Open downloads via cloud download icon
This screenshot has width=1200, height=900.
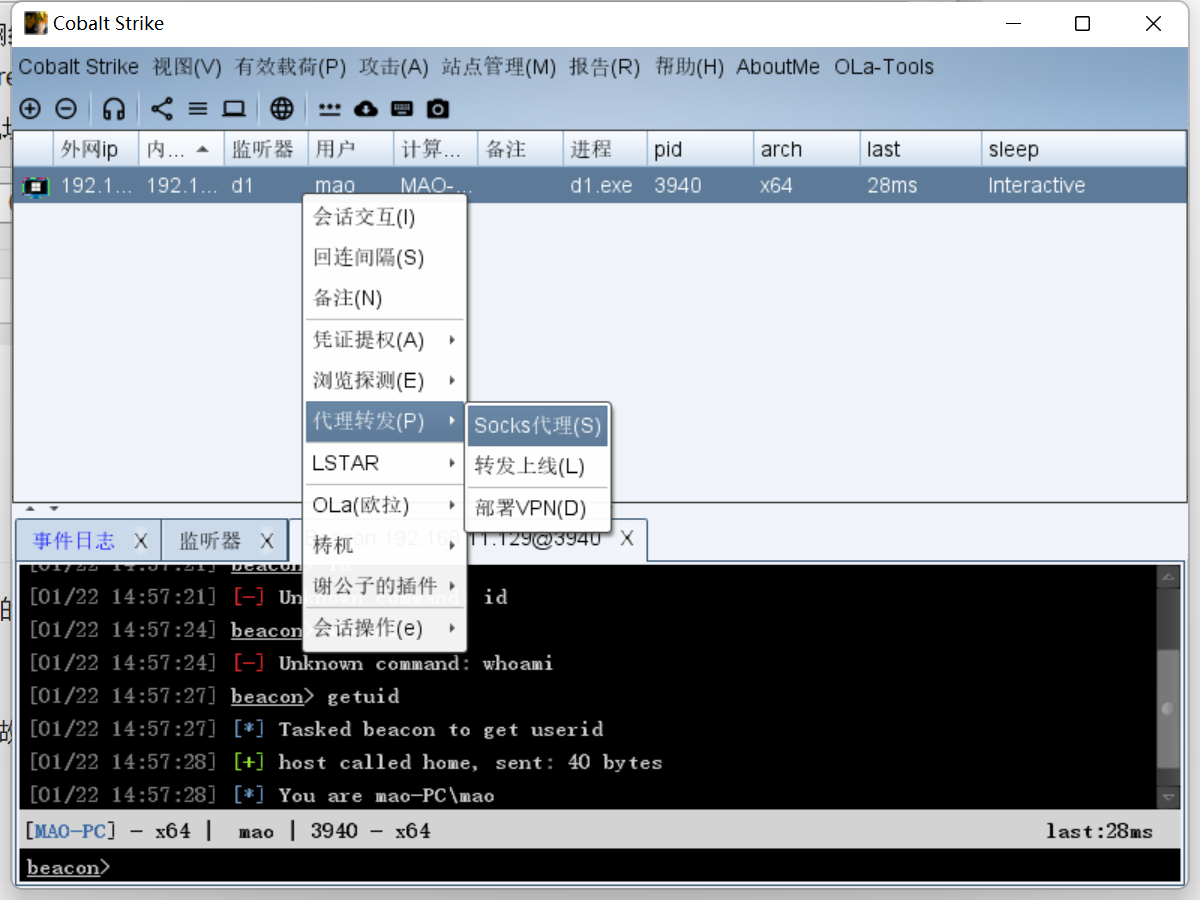(366, 108)
